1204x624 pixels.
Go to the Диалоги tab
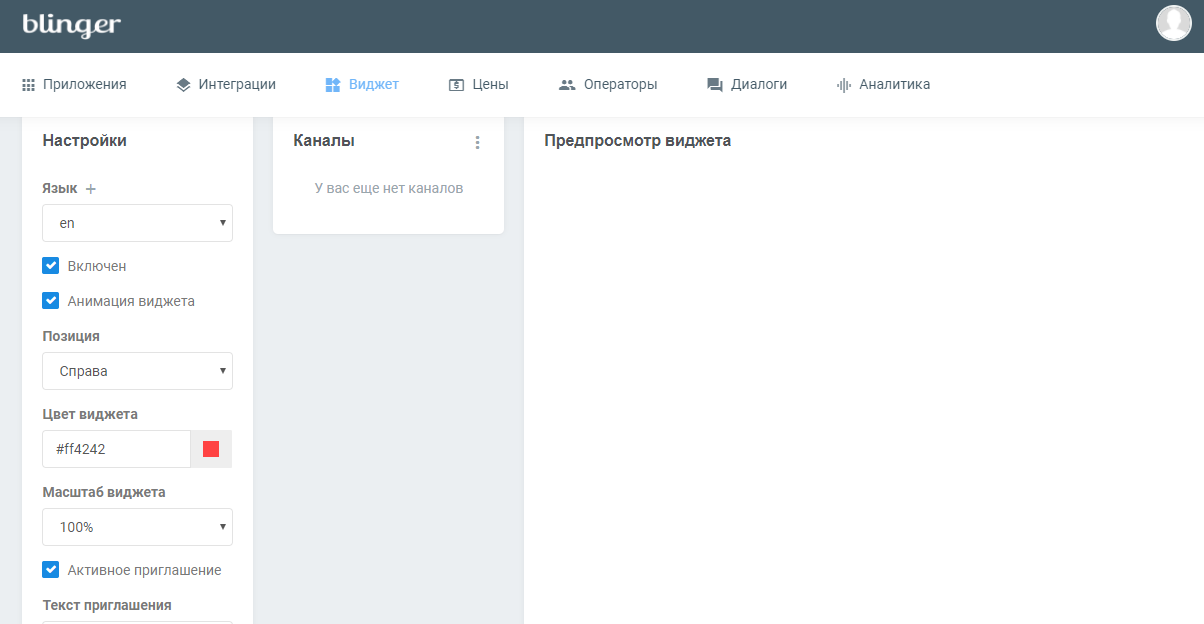(x=747, y=85)
